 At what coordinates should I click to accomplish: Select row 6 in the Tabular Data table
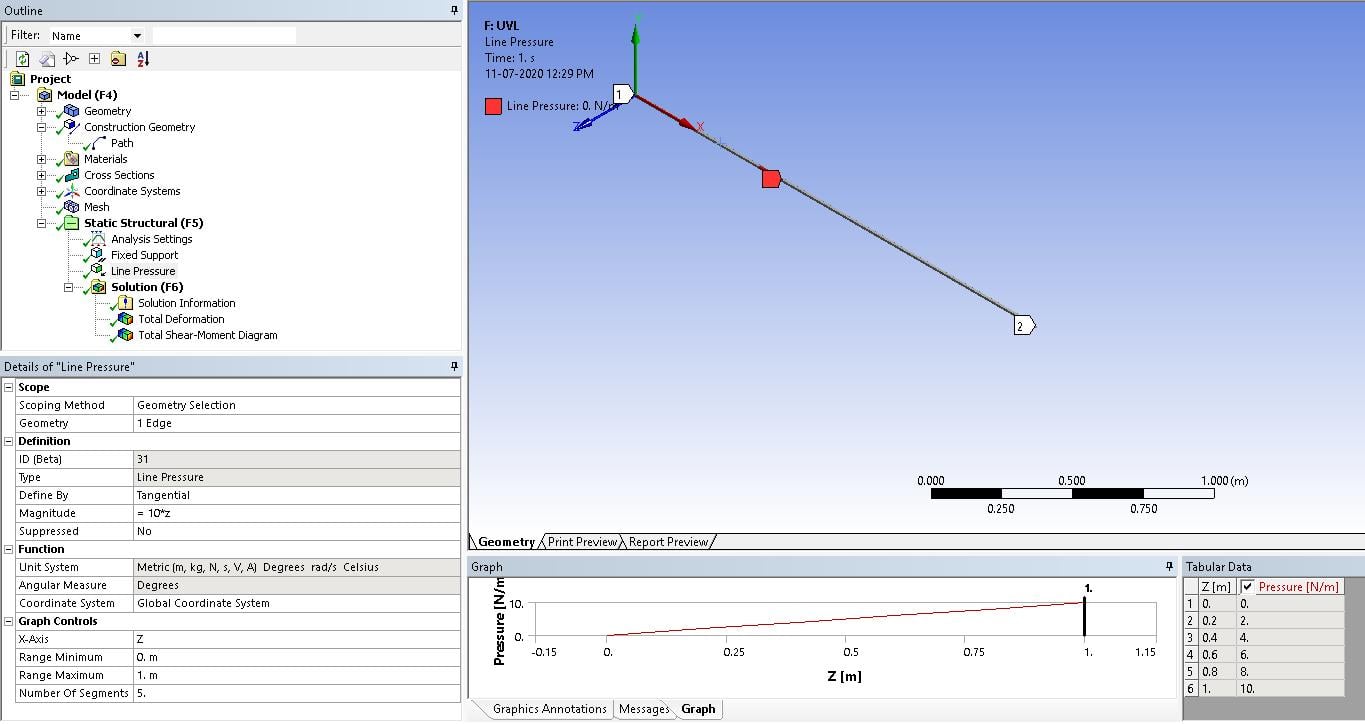click(x=1190, y=689)
